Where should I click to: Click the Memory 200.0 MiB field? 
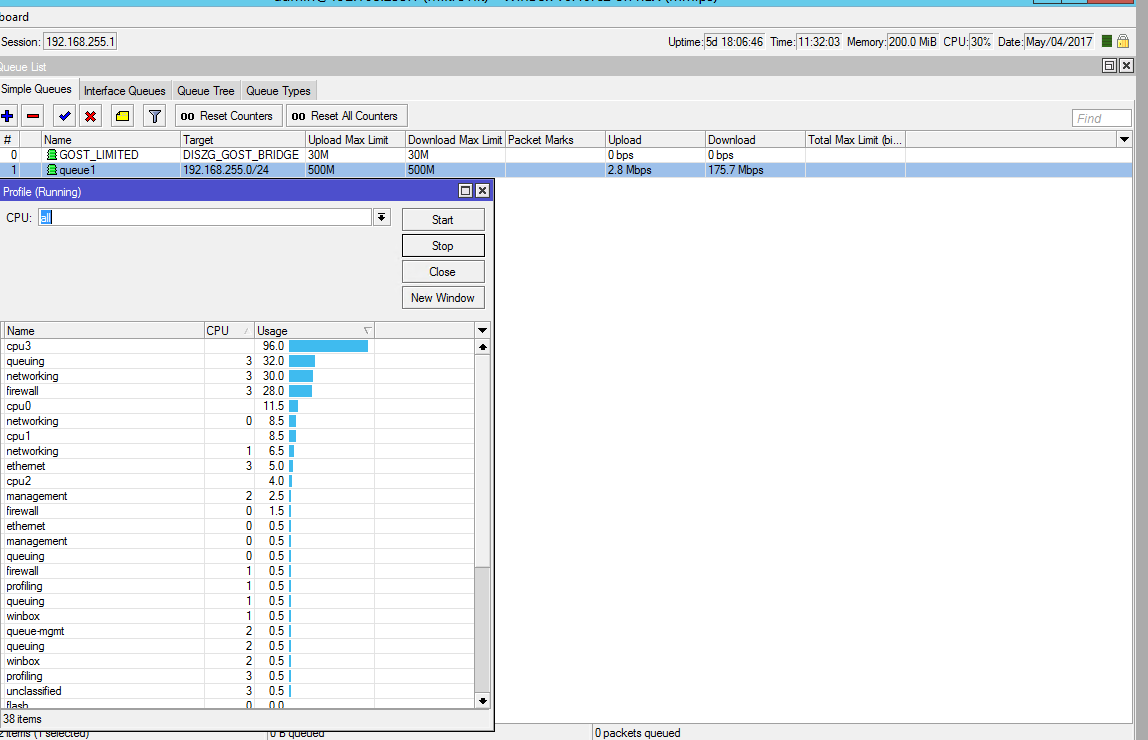pyautogui.click(x=912, y=42)
